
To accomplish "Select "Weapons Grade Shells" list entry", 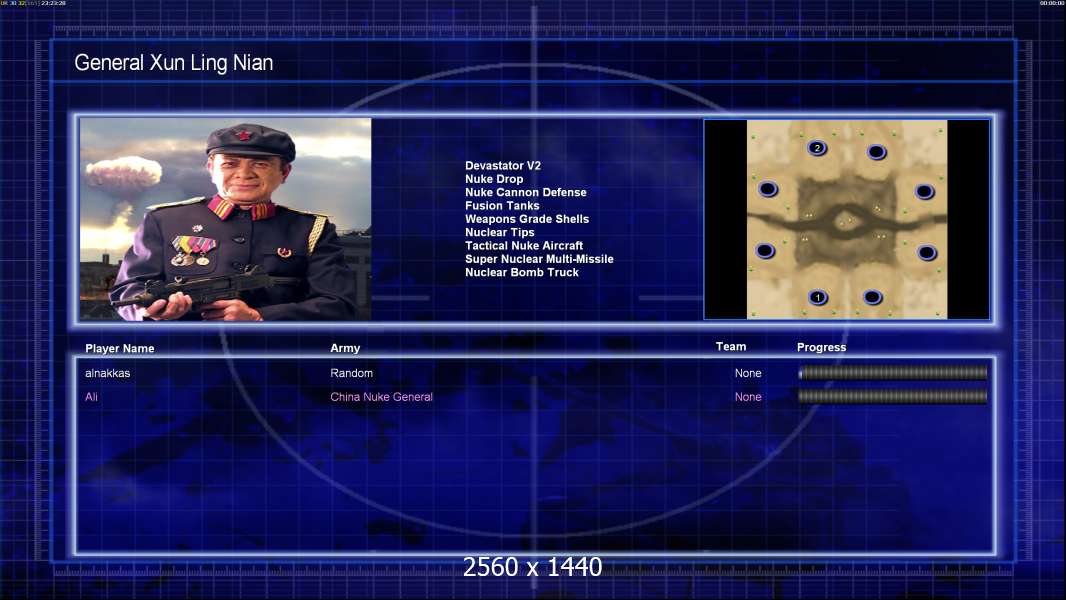I will pos(527,219).
